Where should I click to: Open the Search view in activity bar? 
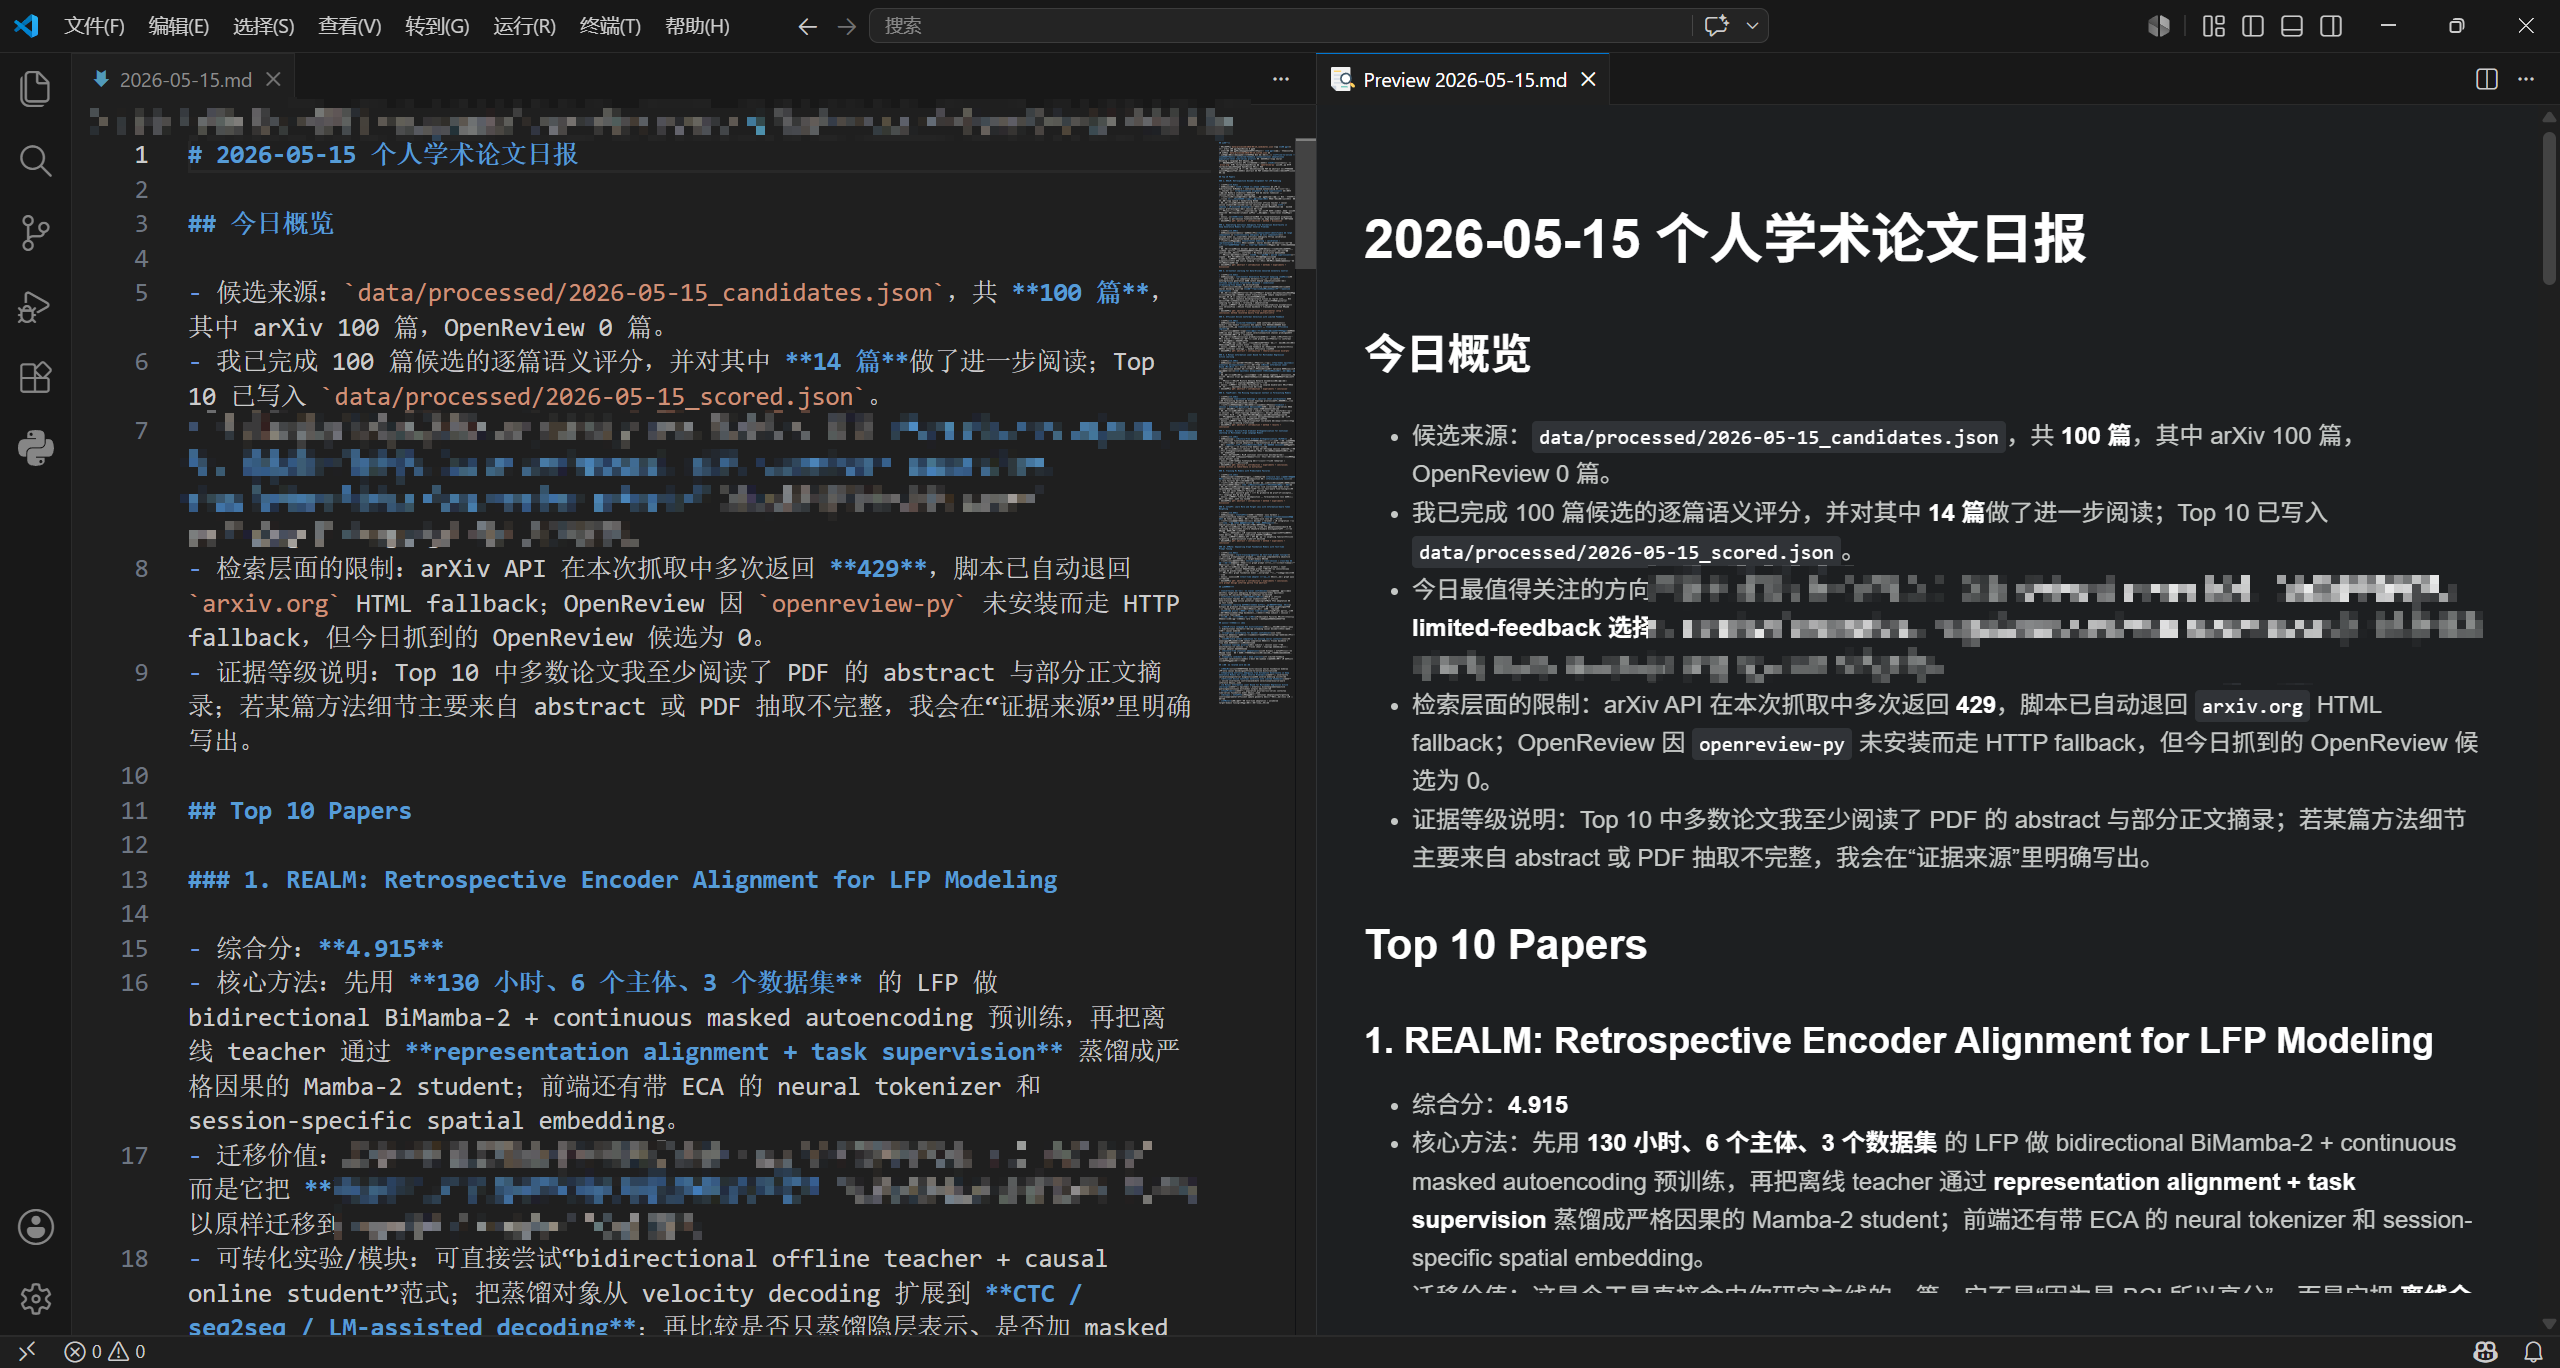pyautogui.click(x=35, y=160)
